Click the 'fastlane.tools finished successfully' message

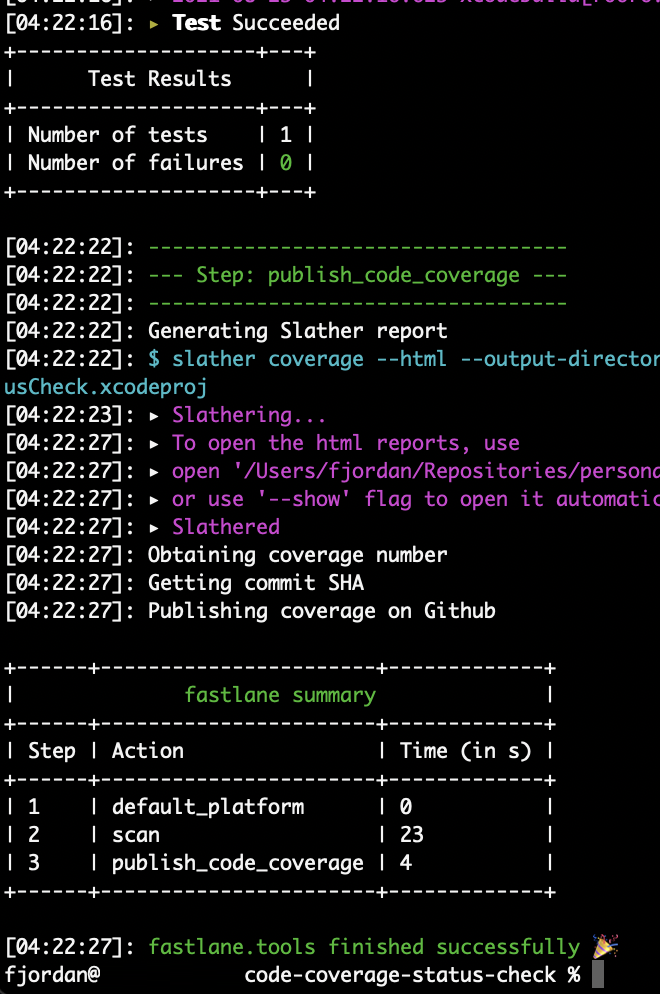coord(364,946)
